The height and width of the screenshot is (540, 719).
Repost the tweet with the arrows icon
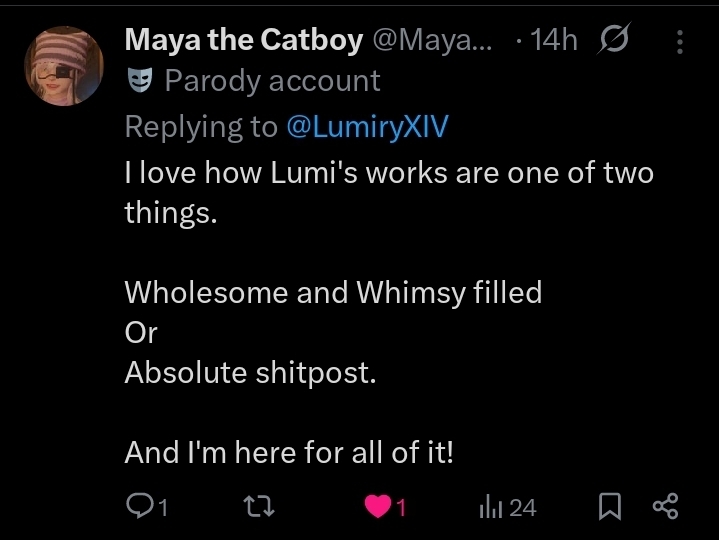coord(259,507)
